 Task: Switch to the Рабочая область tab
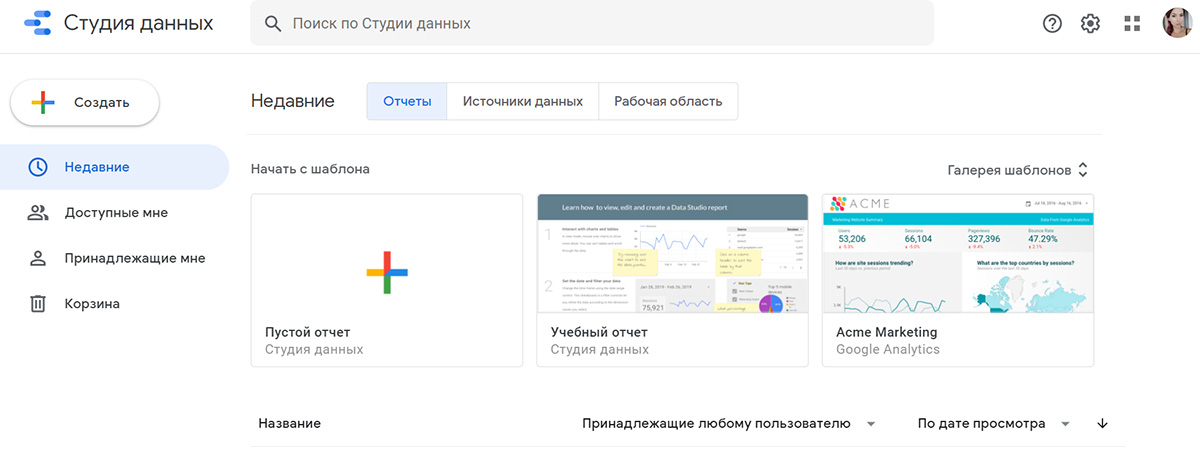[668, 101]
